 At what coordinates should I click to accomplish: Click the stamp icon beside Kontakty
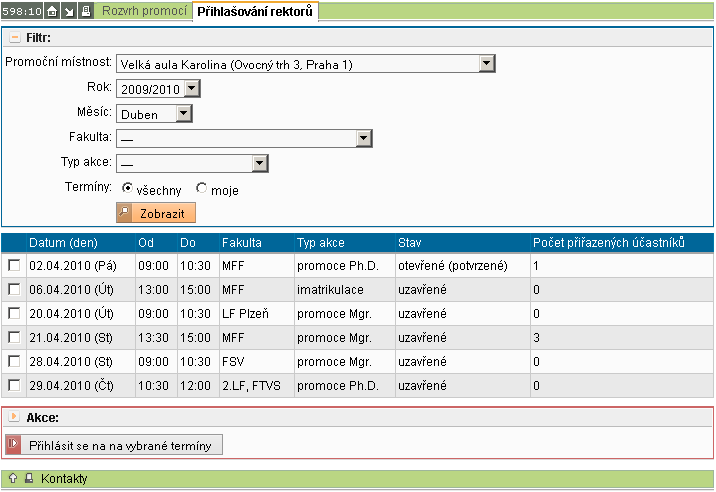click(28, 479)
